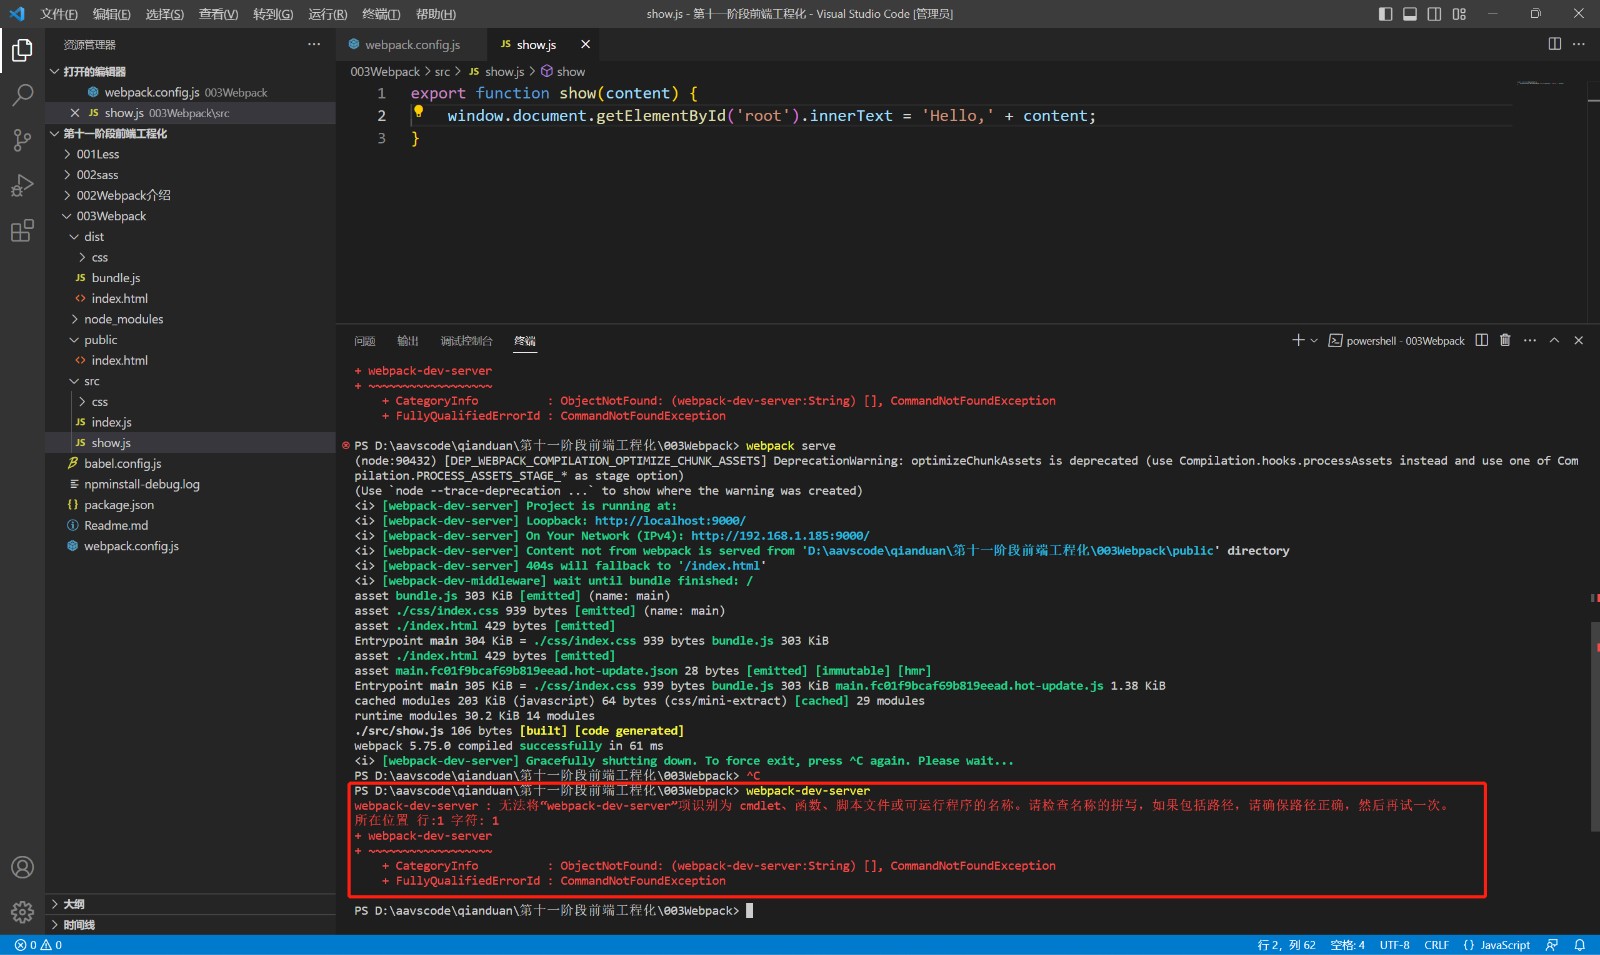Close show.js in open editors list

pos(75,113)
